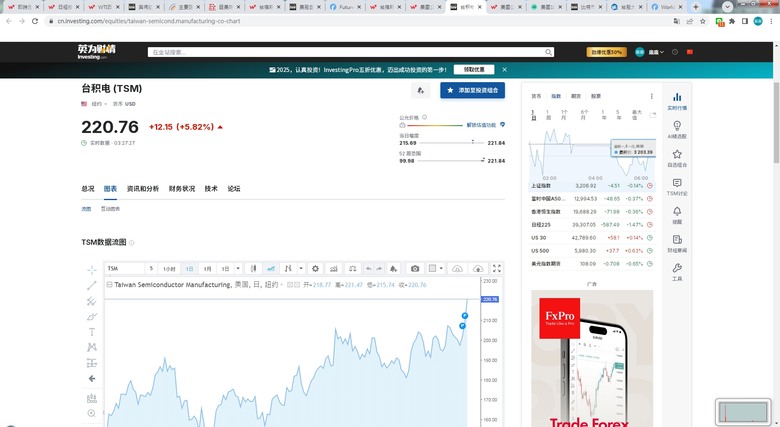This screenshot has width=780, height=427.
Task: Select the 1小时 chart interval
Action: click(x=169, y=269)
